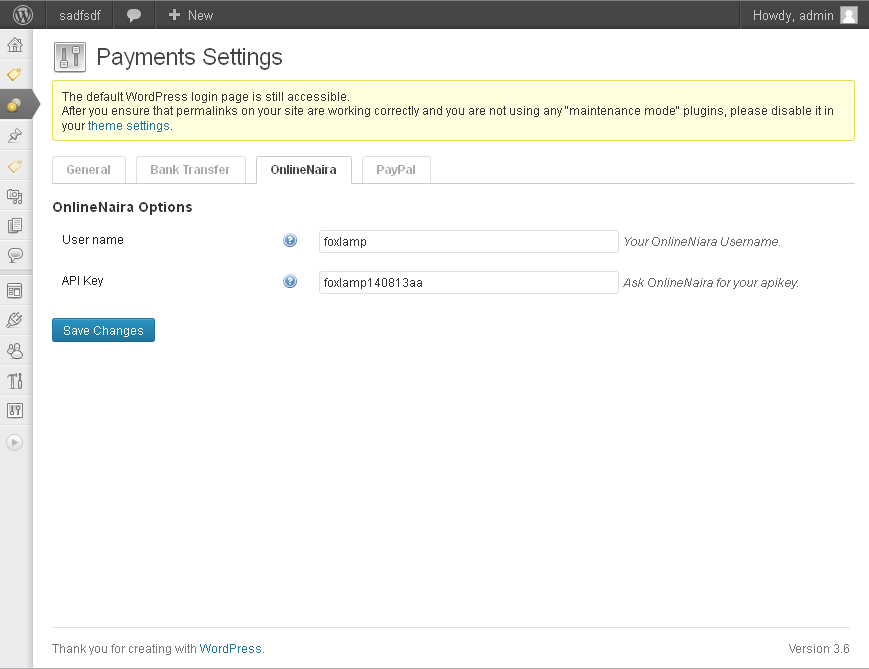Open the WordPress logo menu
The width and height of the screenshot is (869, 669).
[23, 15]
